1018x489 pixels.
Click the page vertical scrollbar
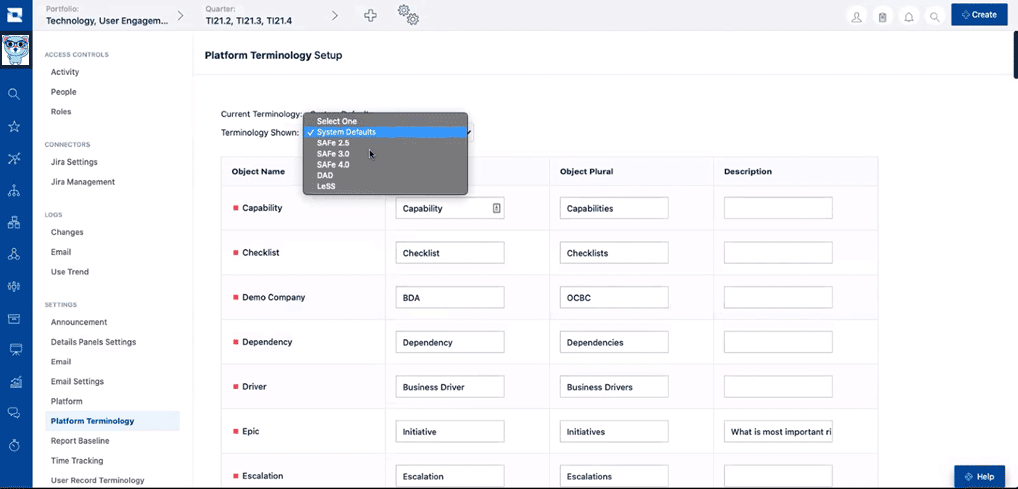tap(1015, 54)
